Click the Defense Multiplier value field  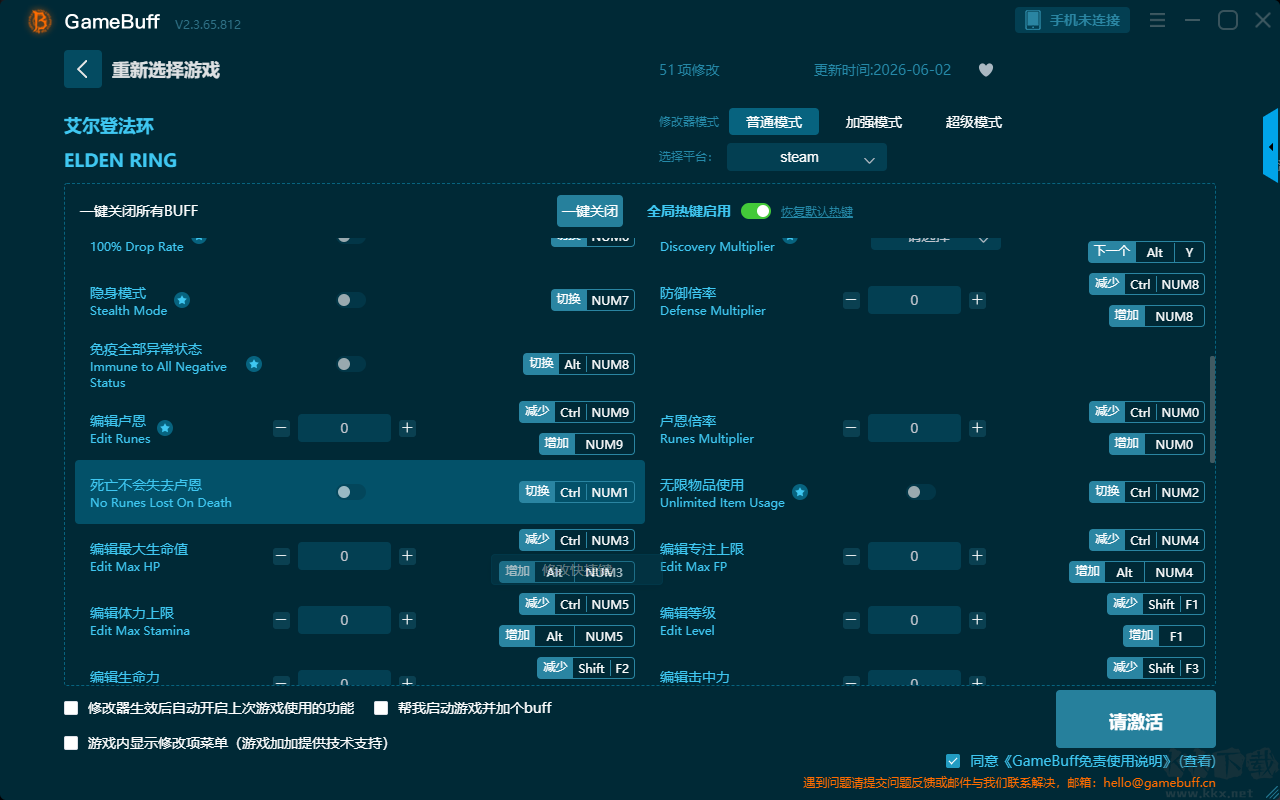(x=914, y=300)
